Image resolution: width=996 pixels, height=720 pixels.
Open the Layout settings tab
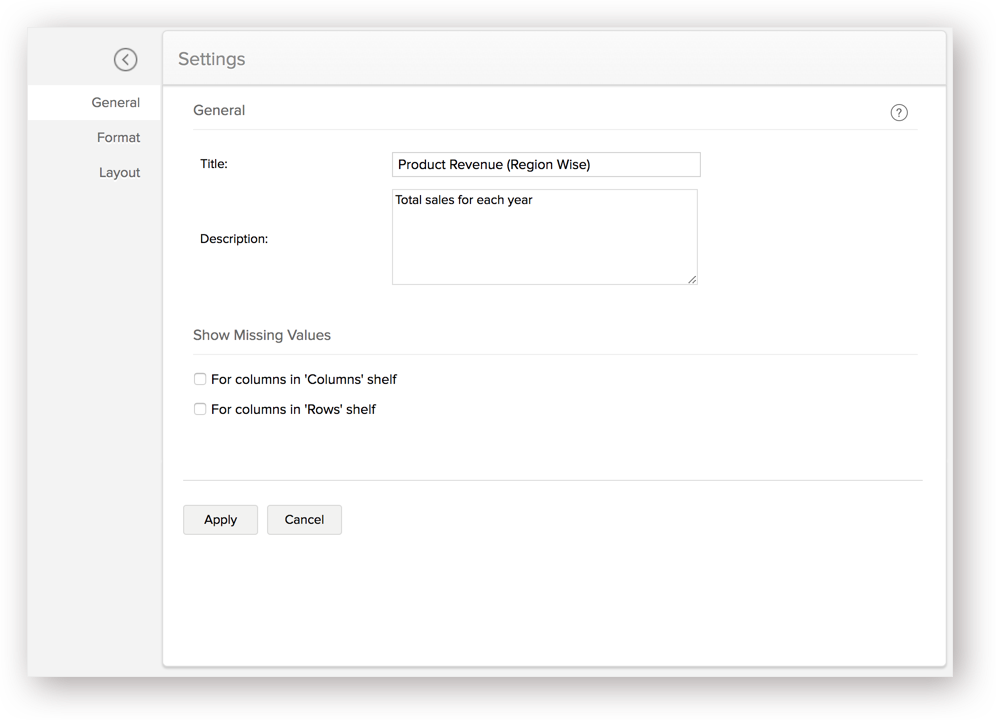(119, 172)
